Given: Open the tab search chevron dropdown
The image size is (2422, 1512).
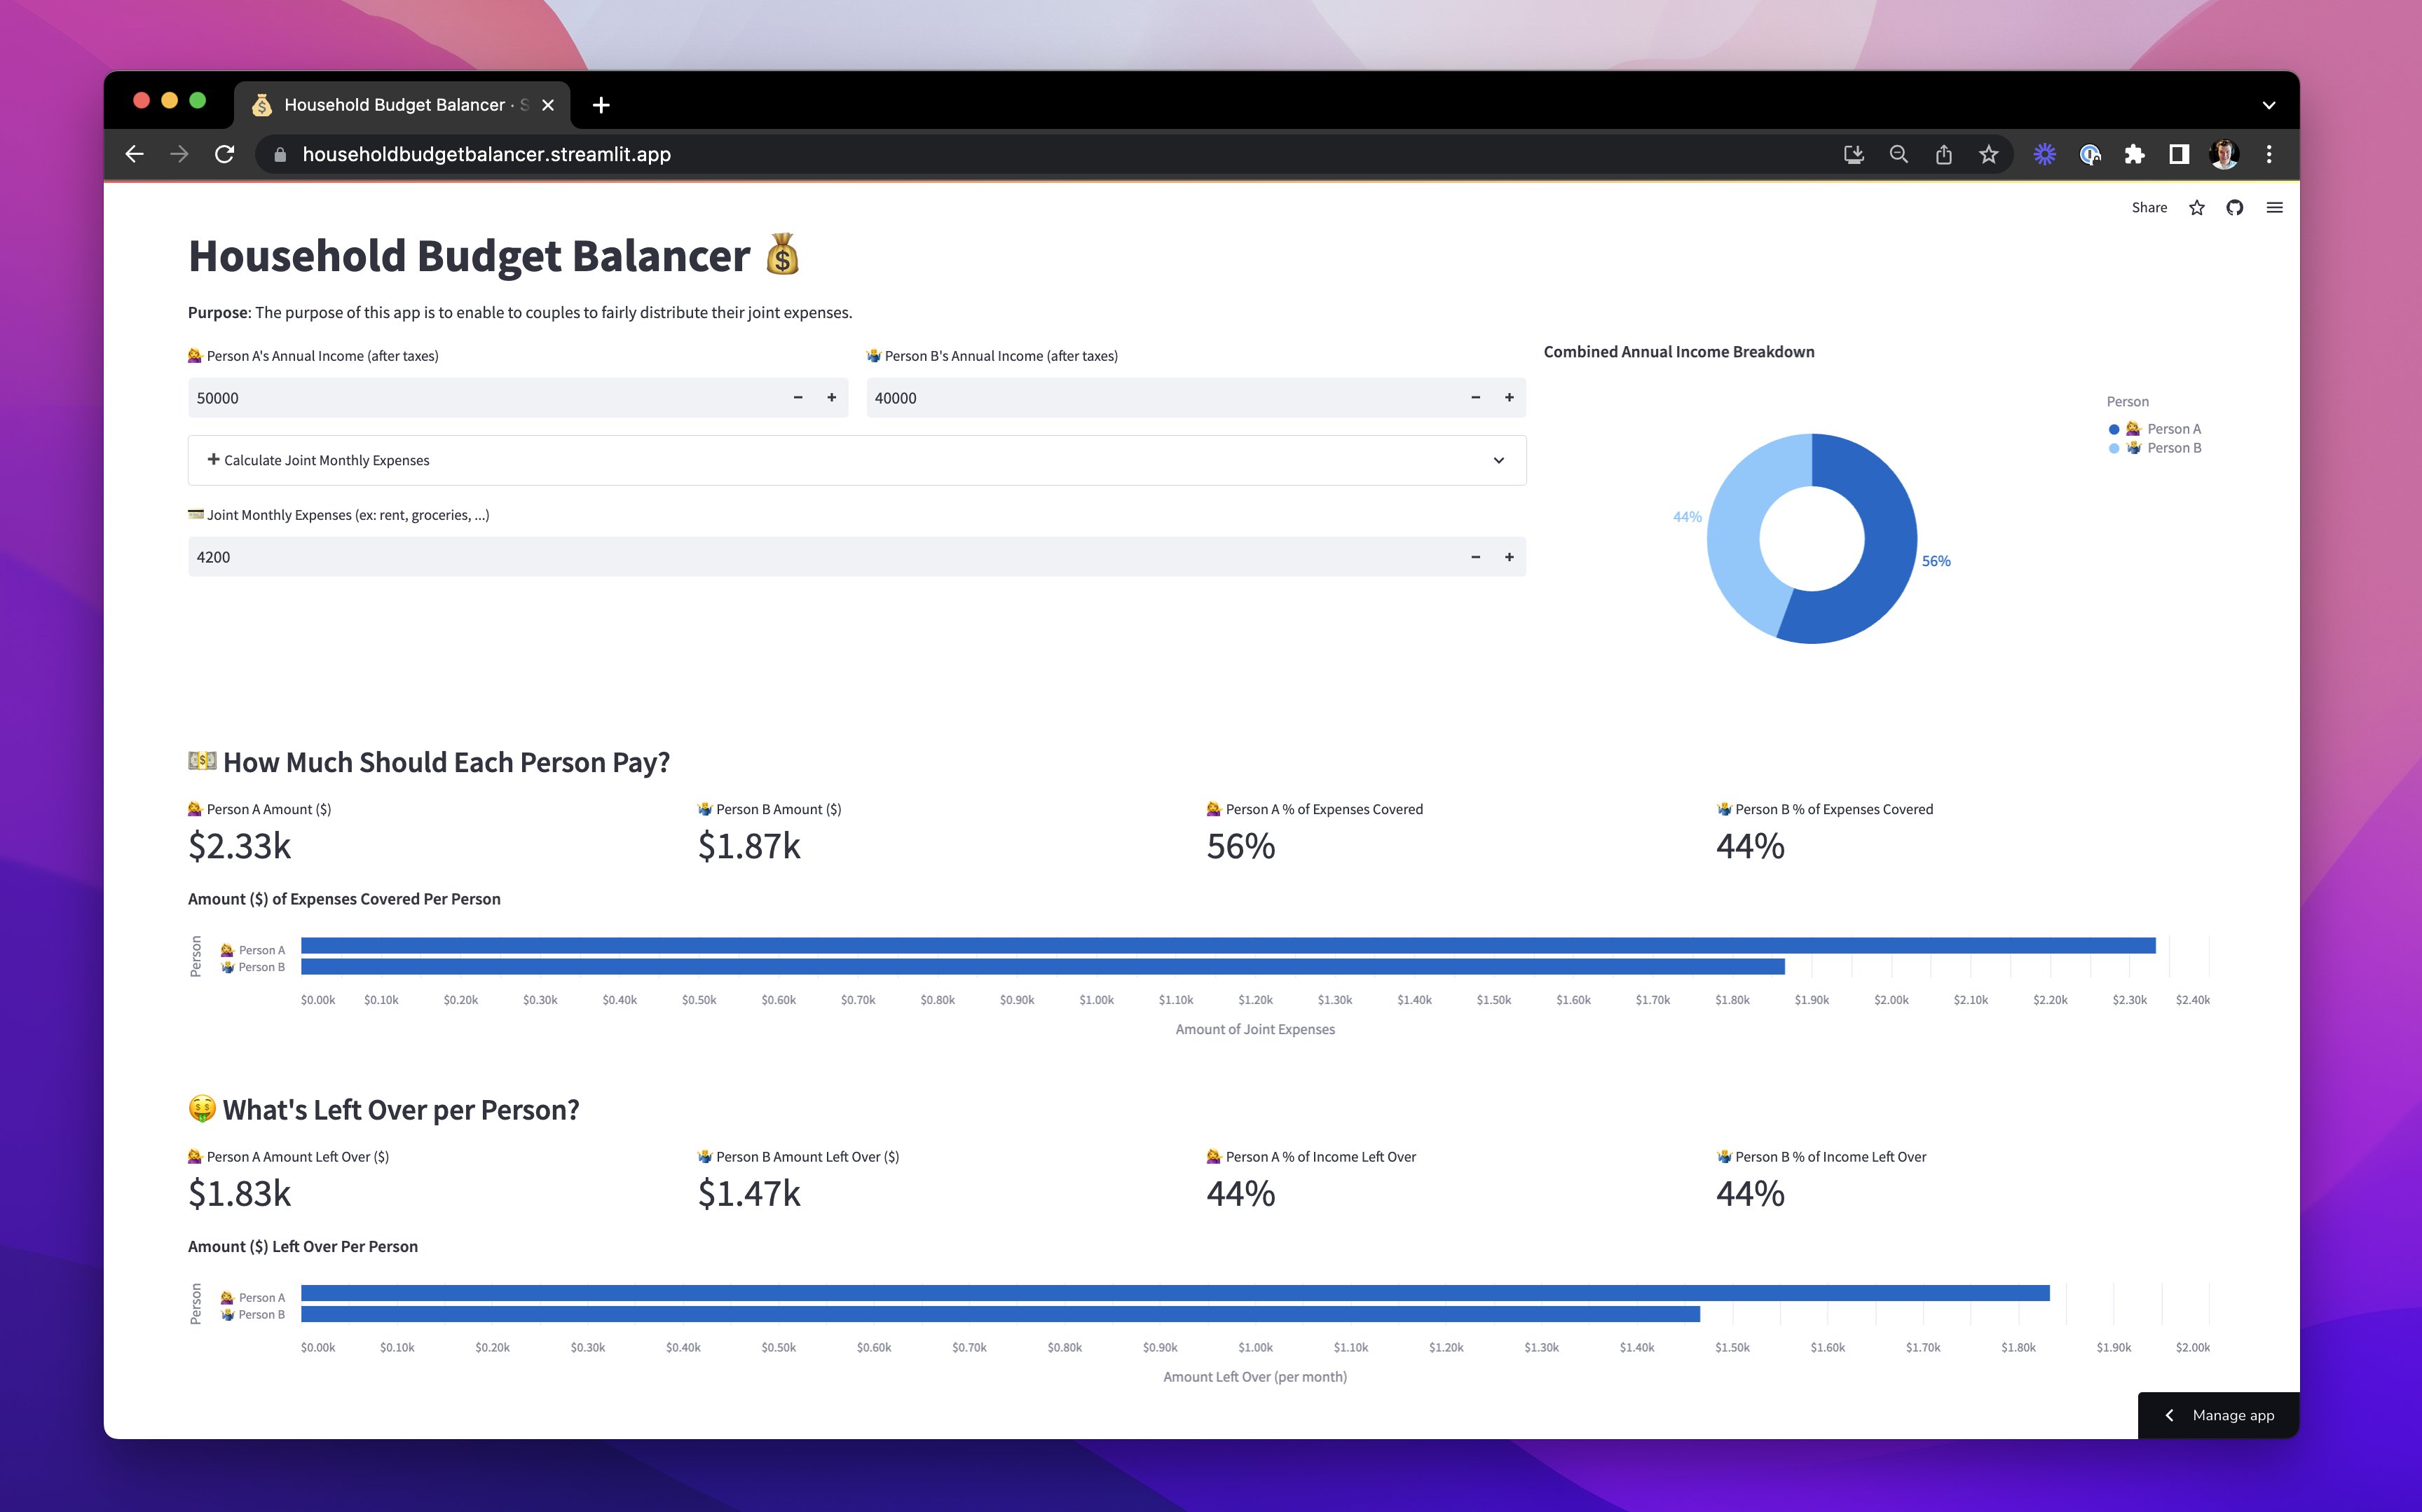Looking at the screenshot, I should click(2268, 105).
